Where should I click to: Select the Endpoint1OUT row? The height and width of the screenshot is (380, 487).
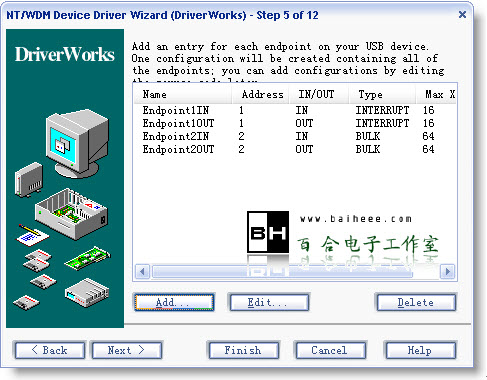click(295, 123)
